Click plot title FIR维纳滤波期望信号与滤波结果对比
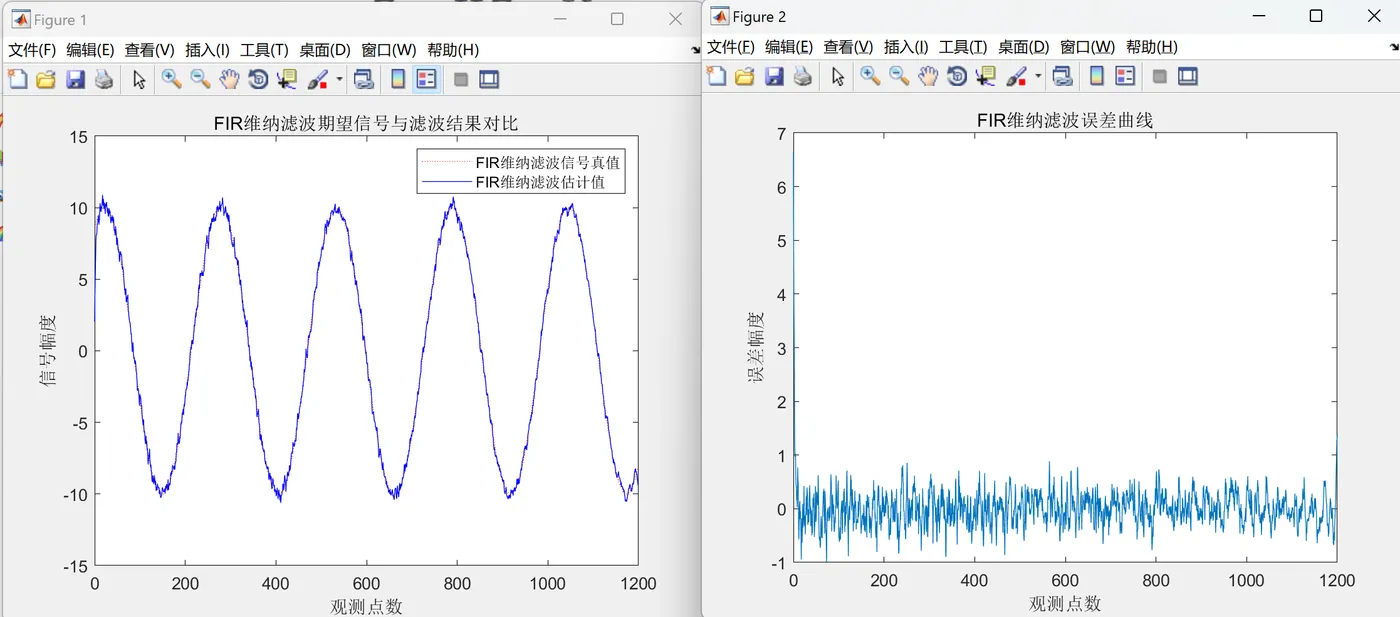Image resolution: width=1400 pixels, height=617 pixels. (x=366, y=123)
